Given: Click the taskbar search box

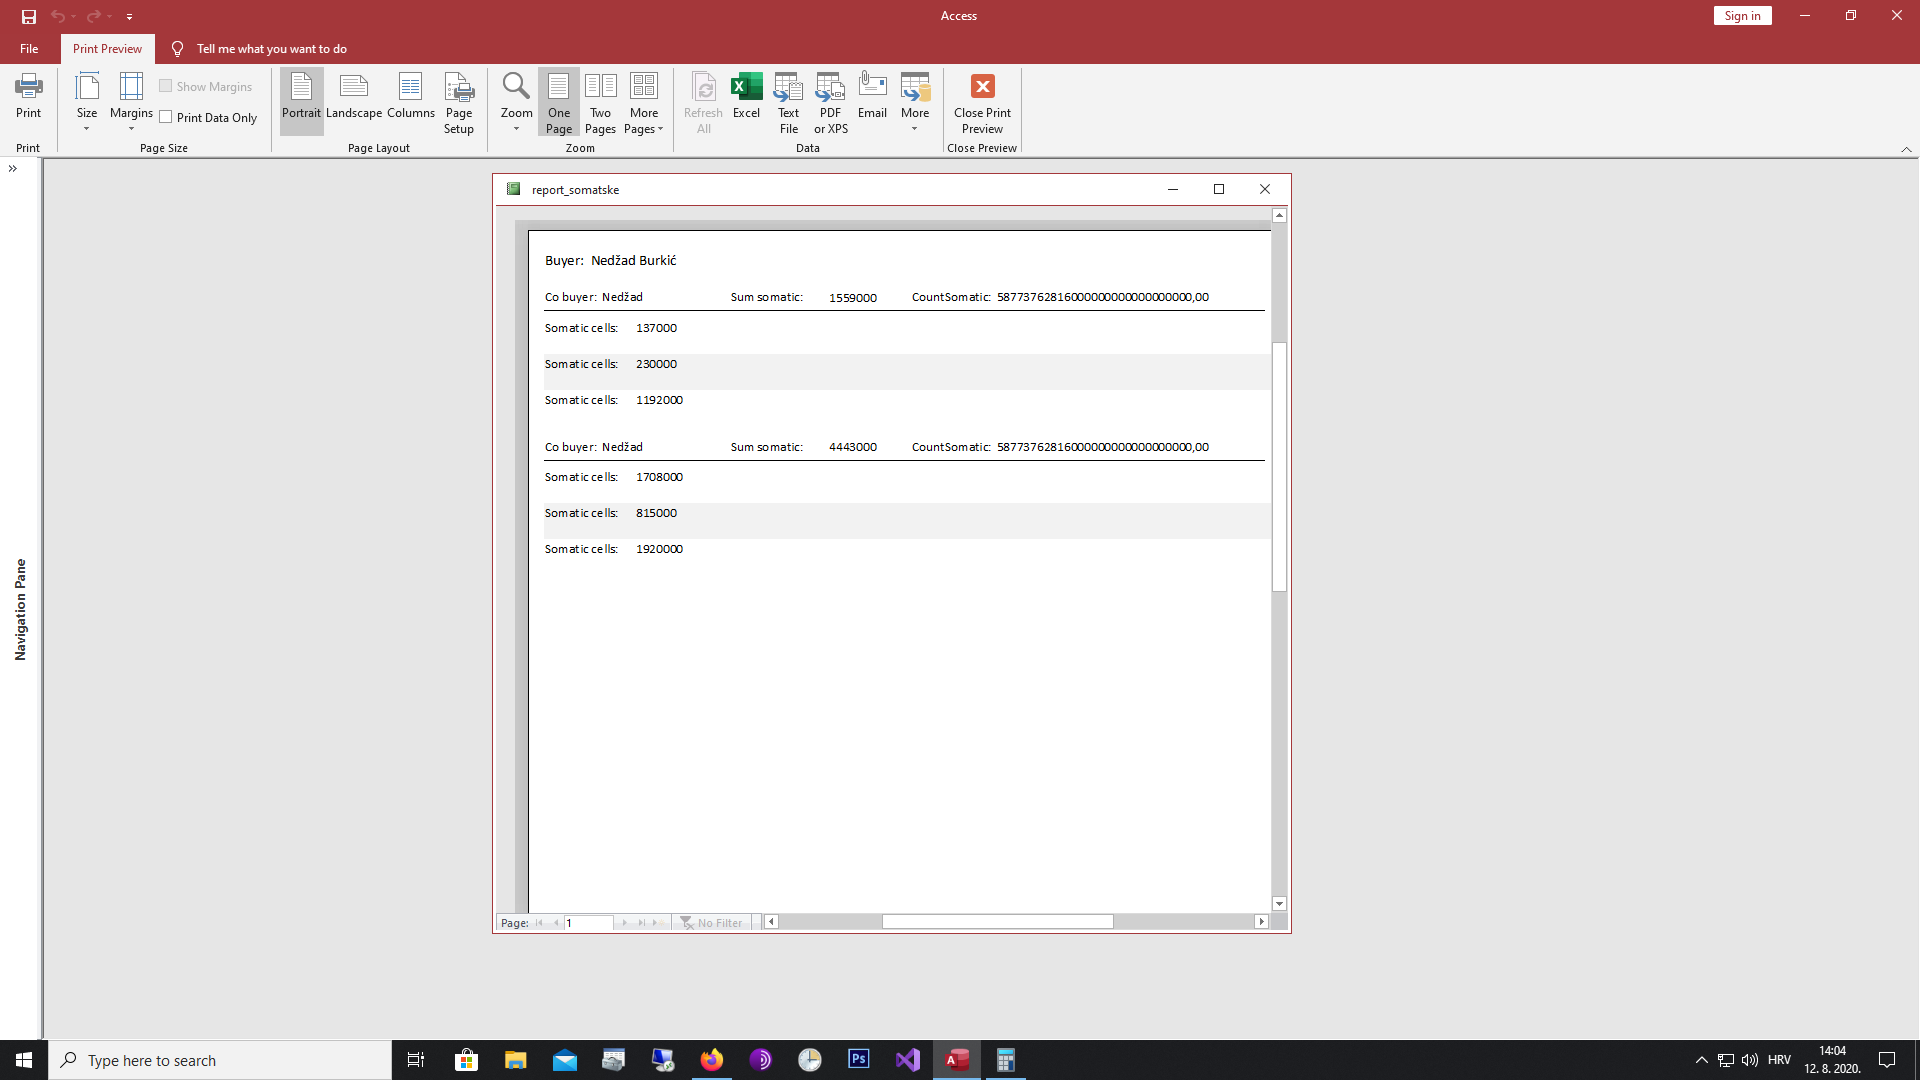Looking at the screenshot, I should pyautogui.click(x=220, y=1060).
